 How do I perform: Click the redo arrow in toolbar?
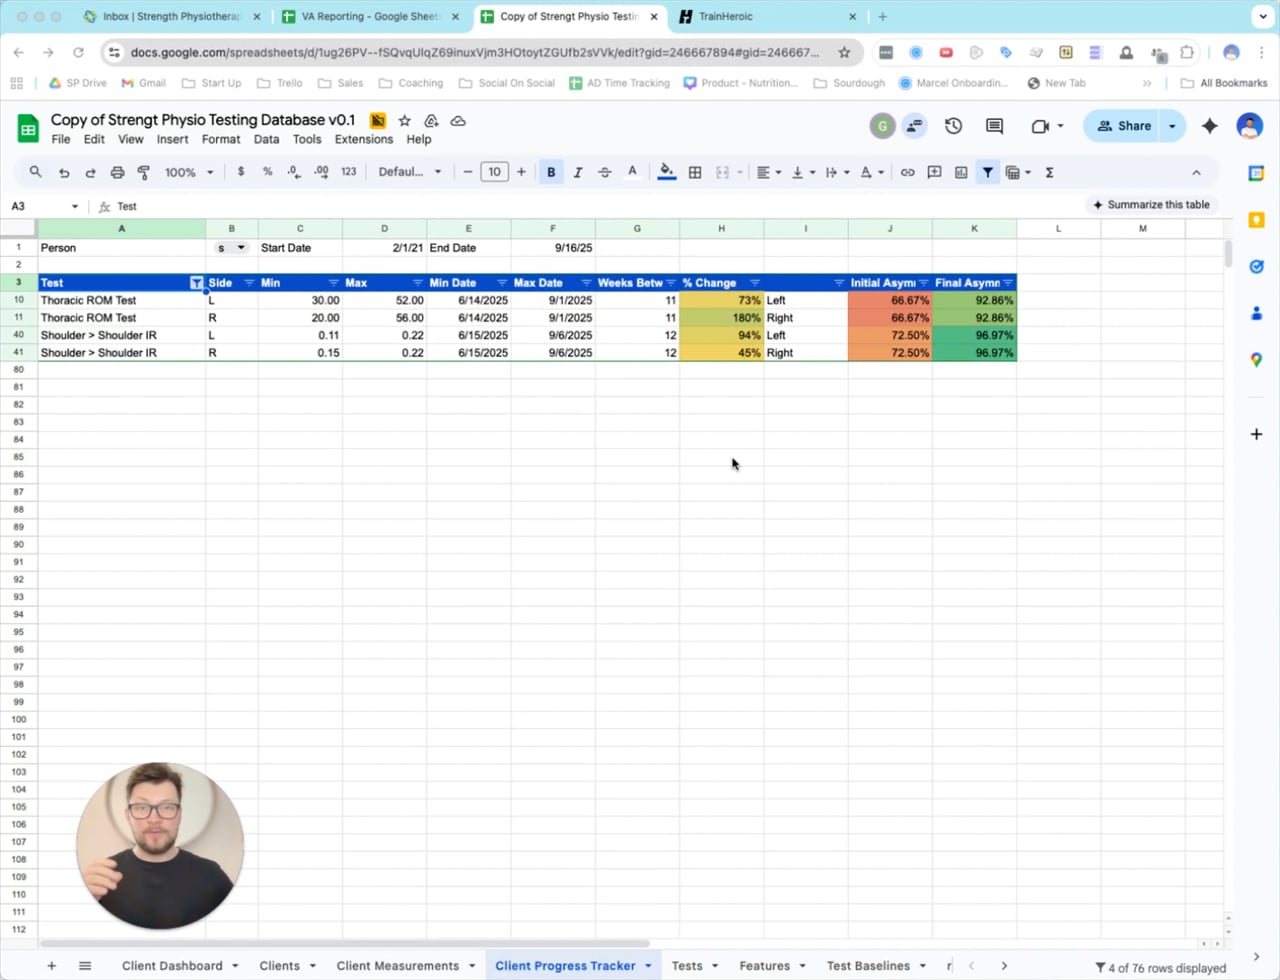tap(90, 172)
